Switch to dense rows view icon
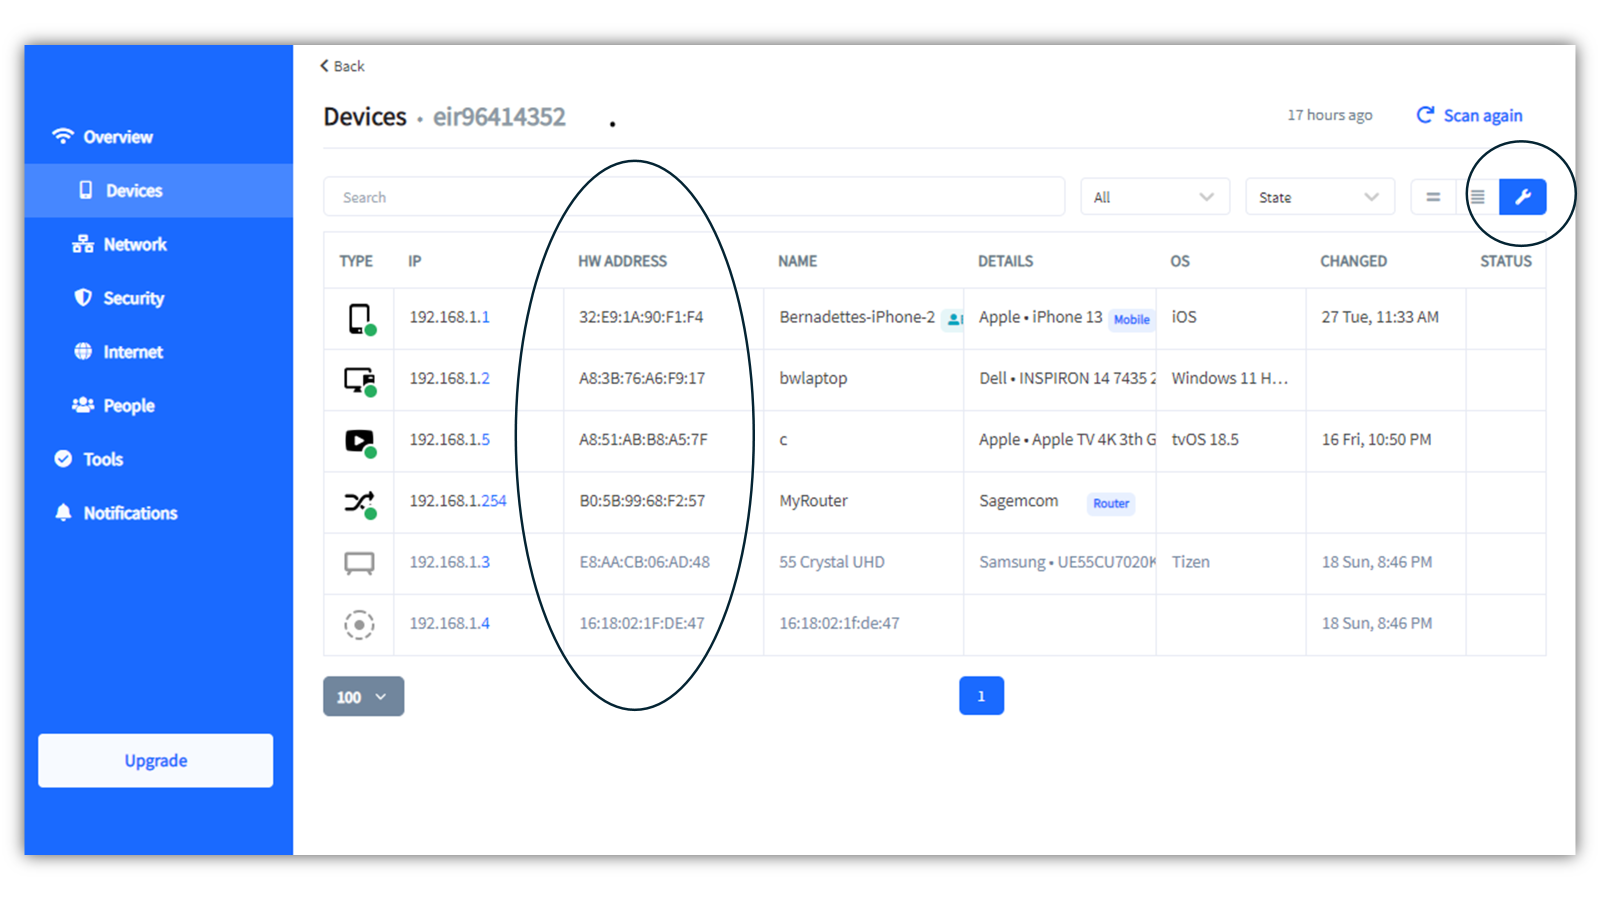 (1478, 197)
